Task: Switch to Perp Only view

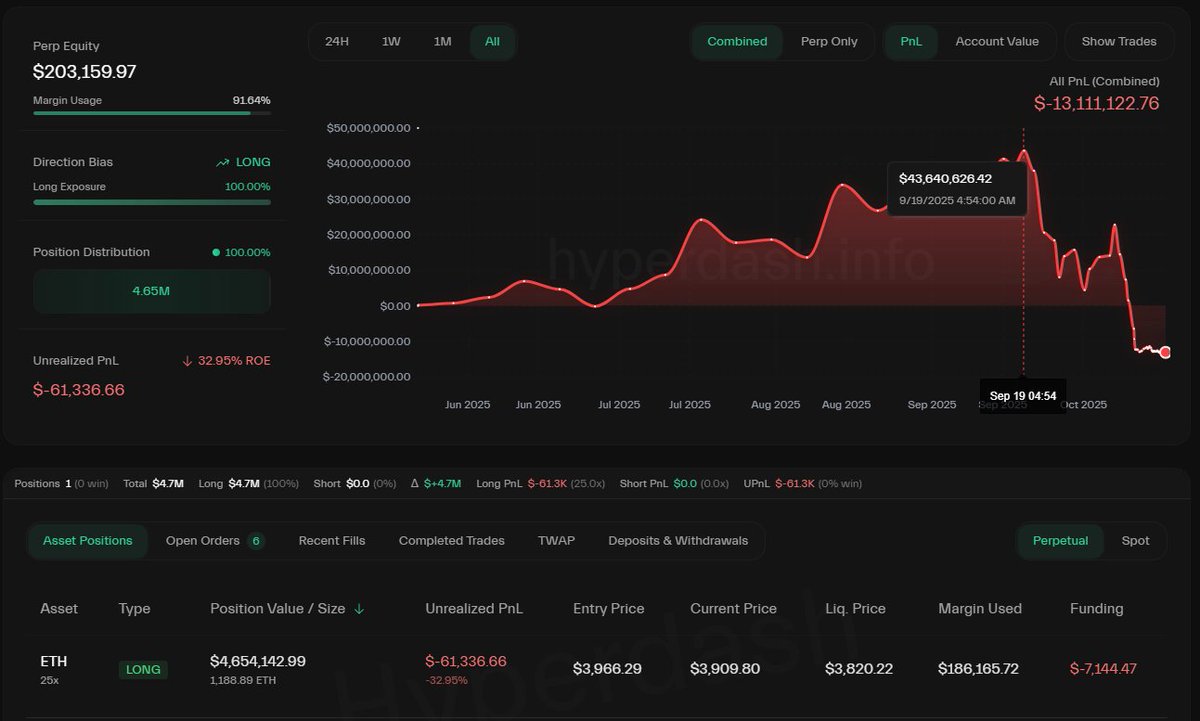Action: point(829,42)
